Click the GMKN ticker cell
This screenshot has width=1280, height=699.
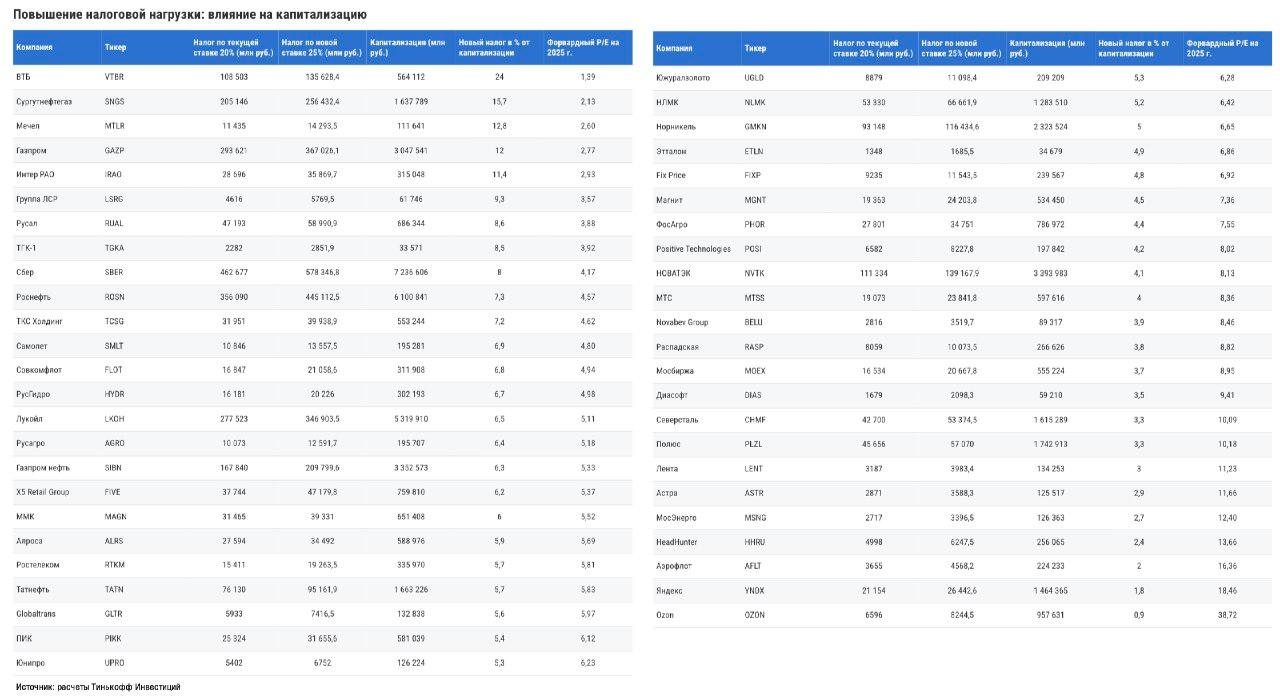pos(756,127)
